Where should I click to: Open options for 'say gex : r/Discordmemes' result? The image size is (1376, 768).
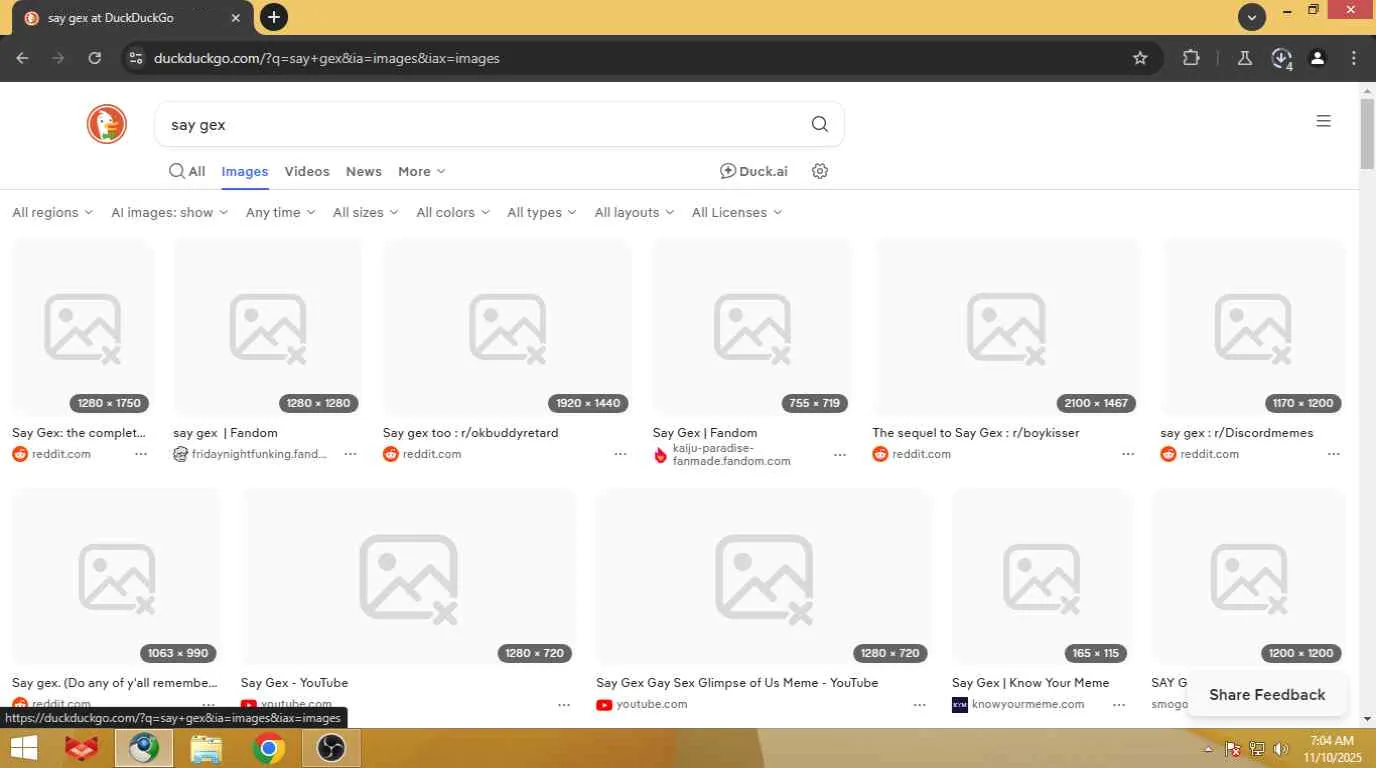coord(1333,454)
